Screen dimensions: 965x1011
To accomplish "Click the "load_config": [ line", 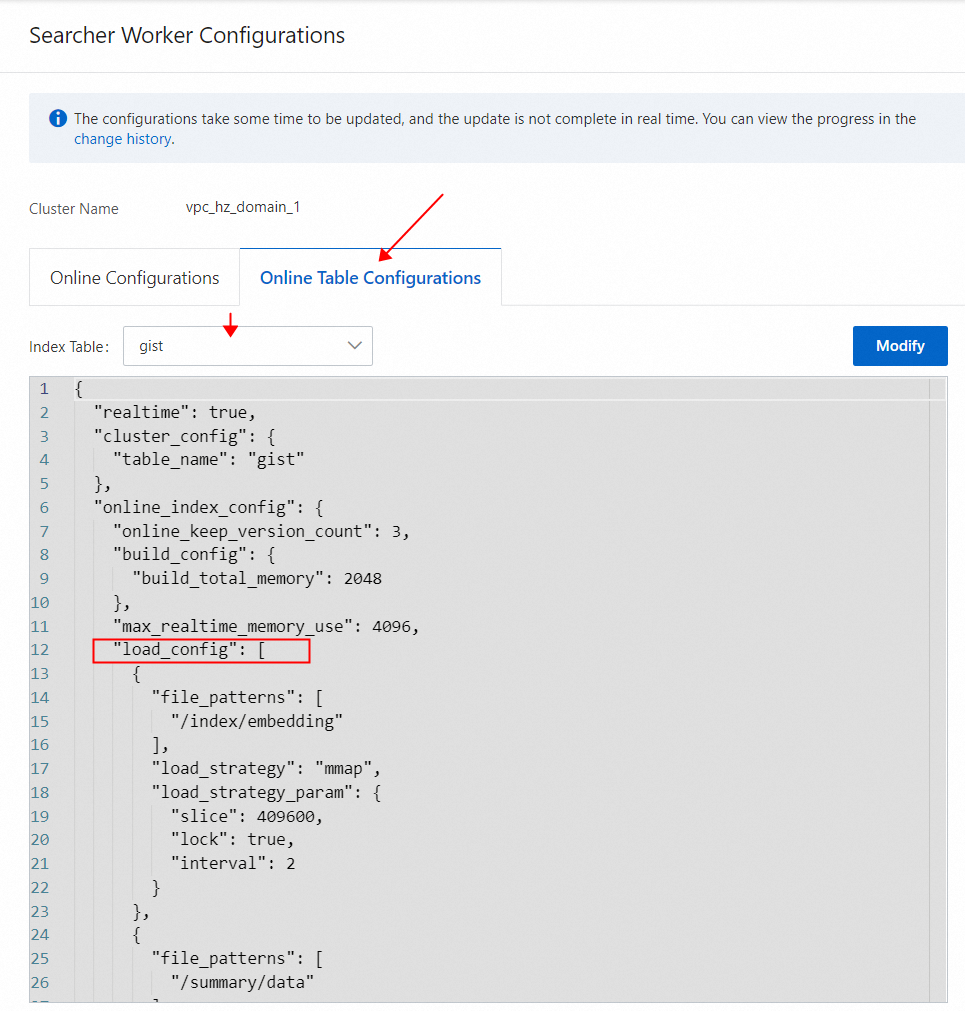I will pyautogui.click(x=189, y=650).
